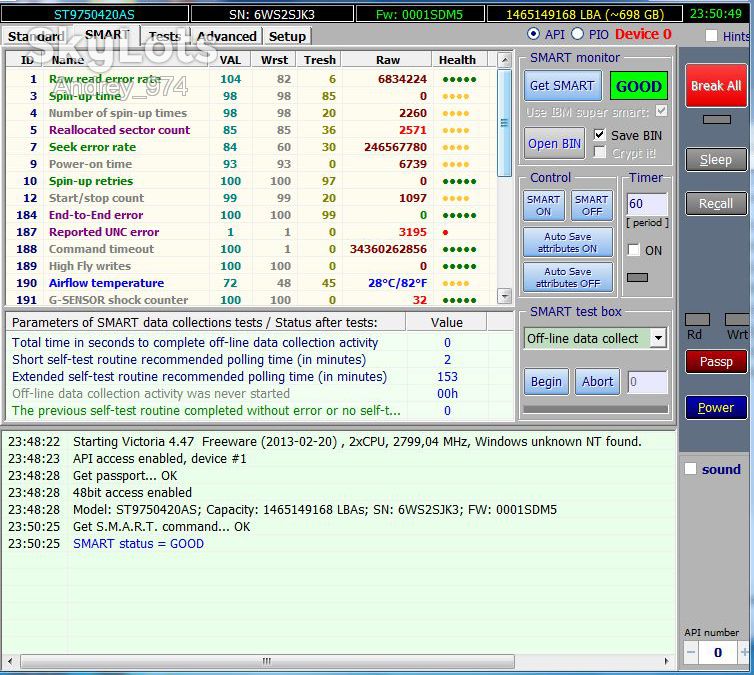Toggle the Timer ON checkbox
The image size is (754, 675).
(634, 250)
